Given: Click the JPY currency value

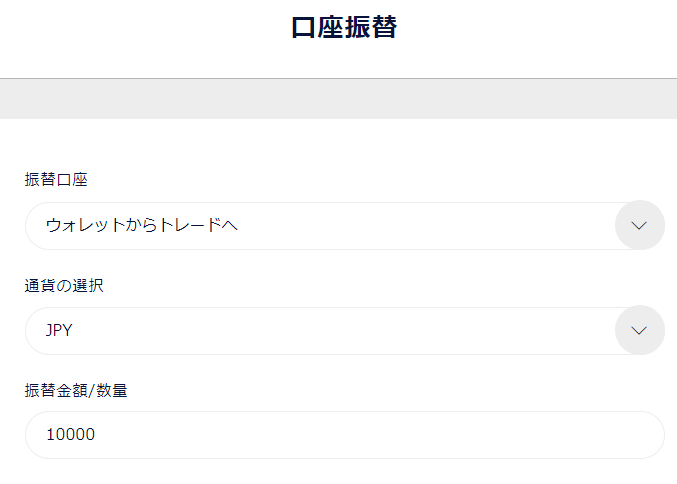Looking at the screenshot, I should point(59,330).
